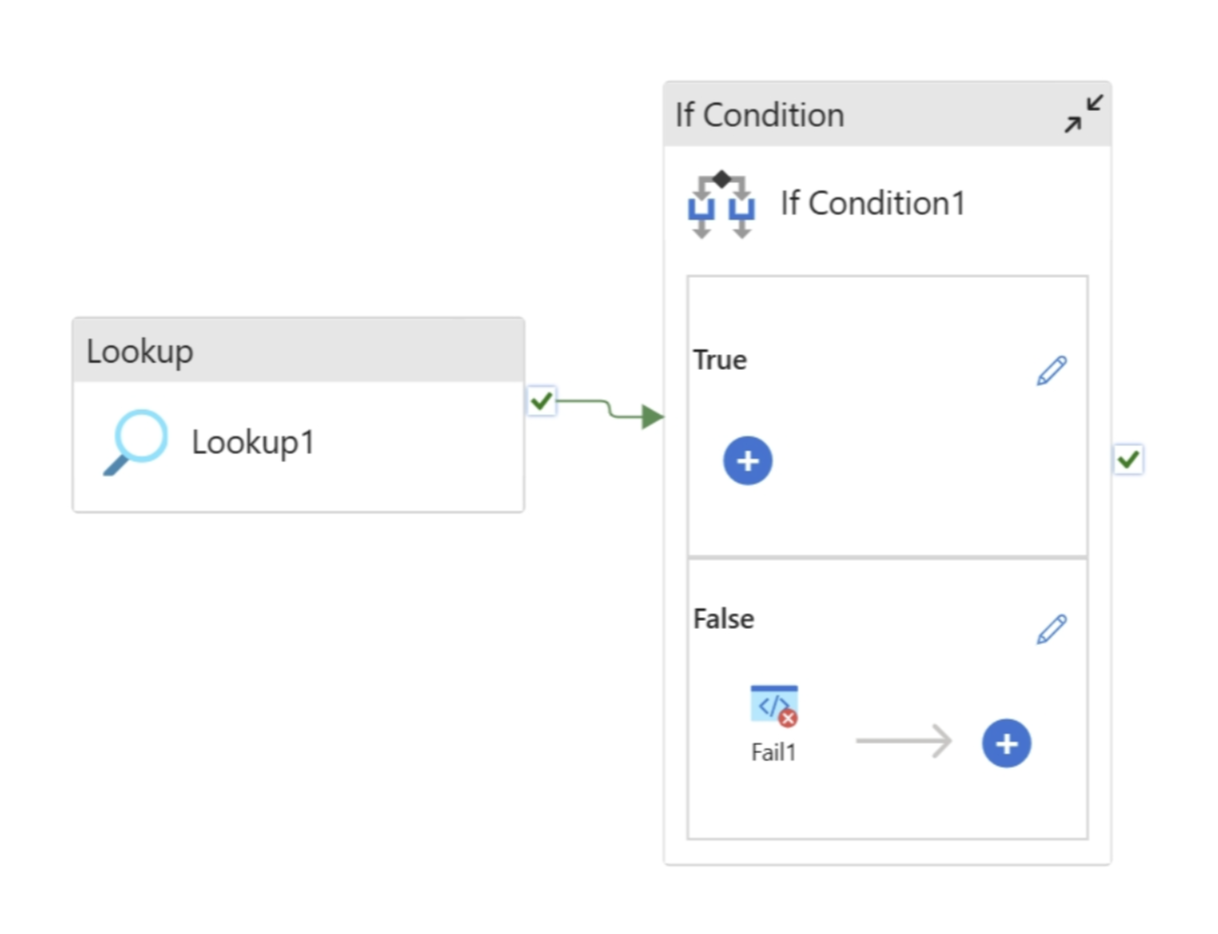Select the Lookup1 activity name
Viewport: 1218px width, 934px height.
[x=253, y=442]
